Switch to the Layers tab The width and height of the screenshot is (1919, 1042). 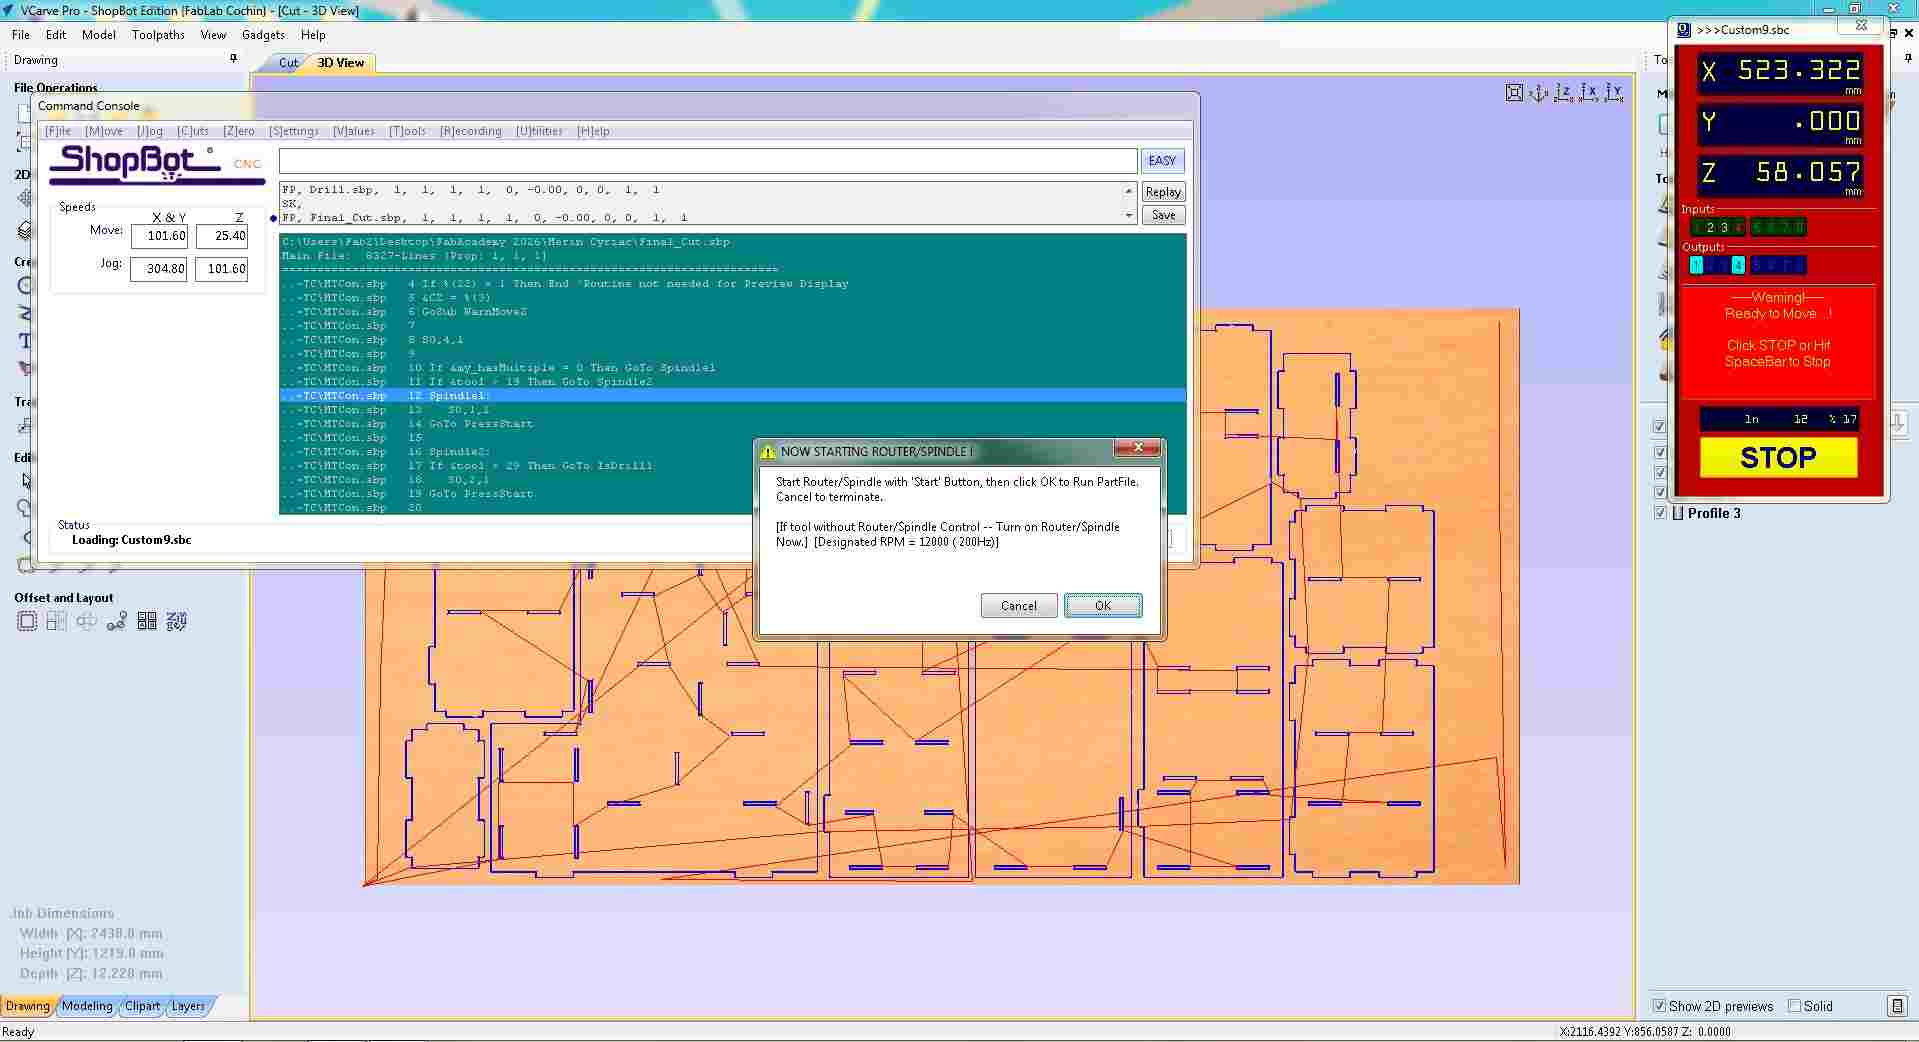tap(187, 1006)
